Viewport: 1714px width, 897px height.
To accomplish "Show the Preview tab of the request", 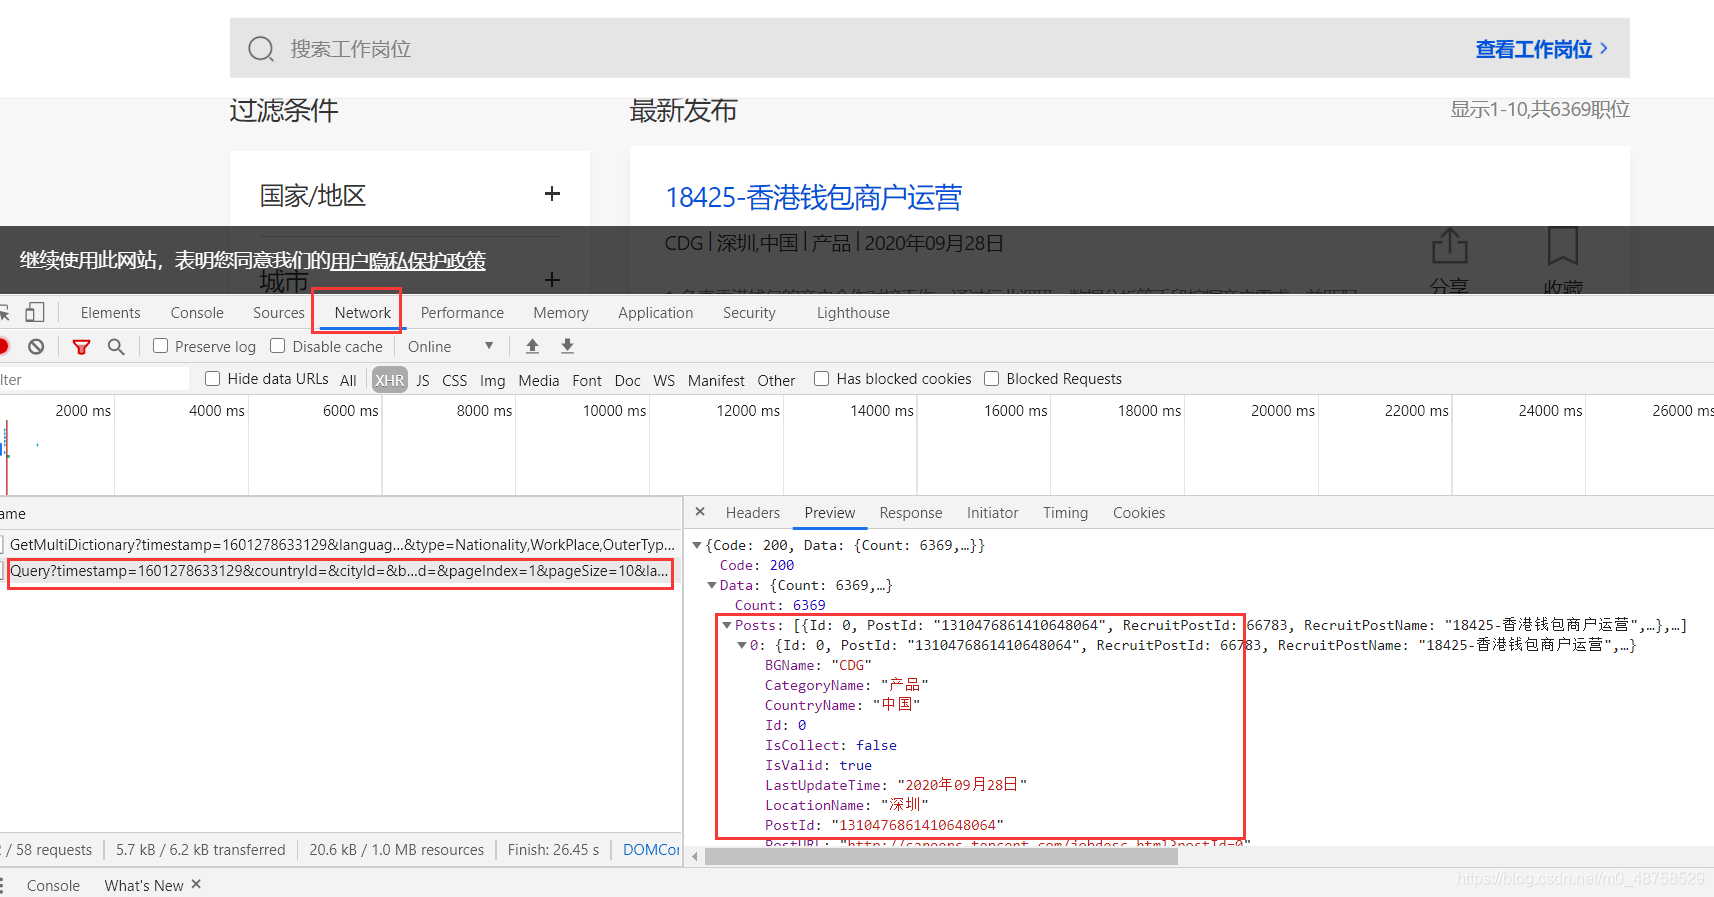I will point(830,512).
